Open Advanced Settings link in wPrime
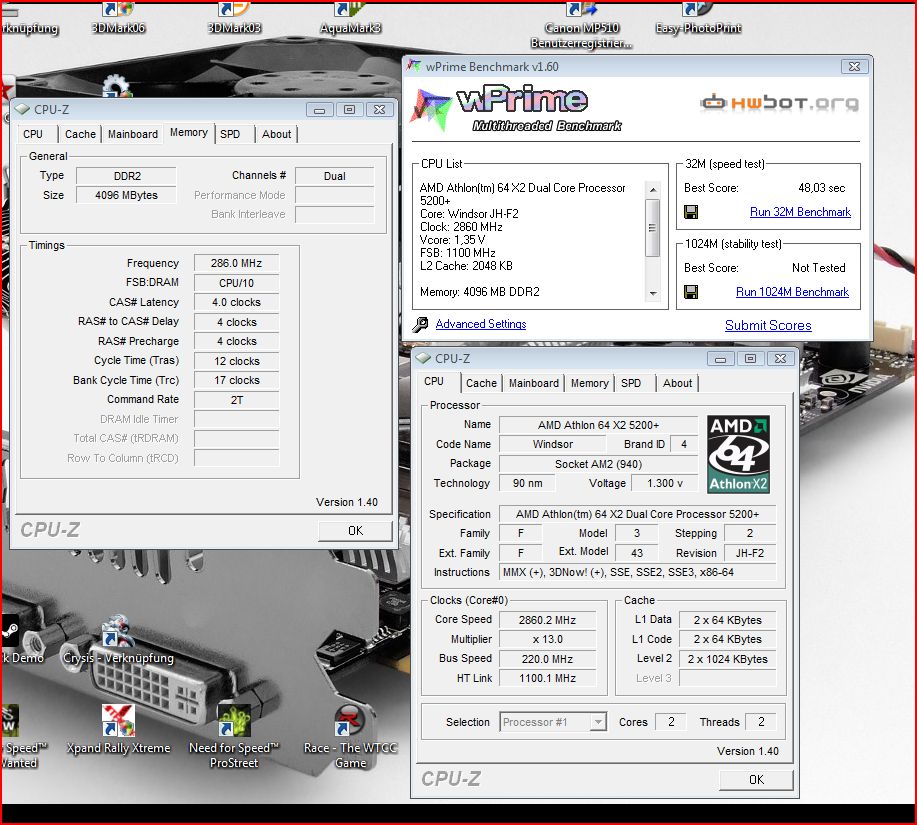The image size is (917, 825). coord(481,324)
